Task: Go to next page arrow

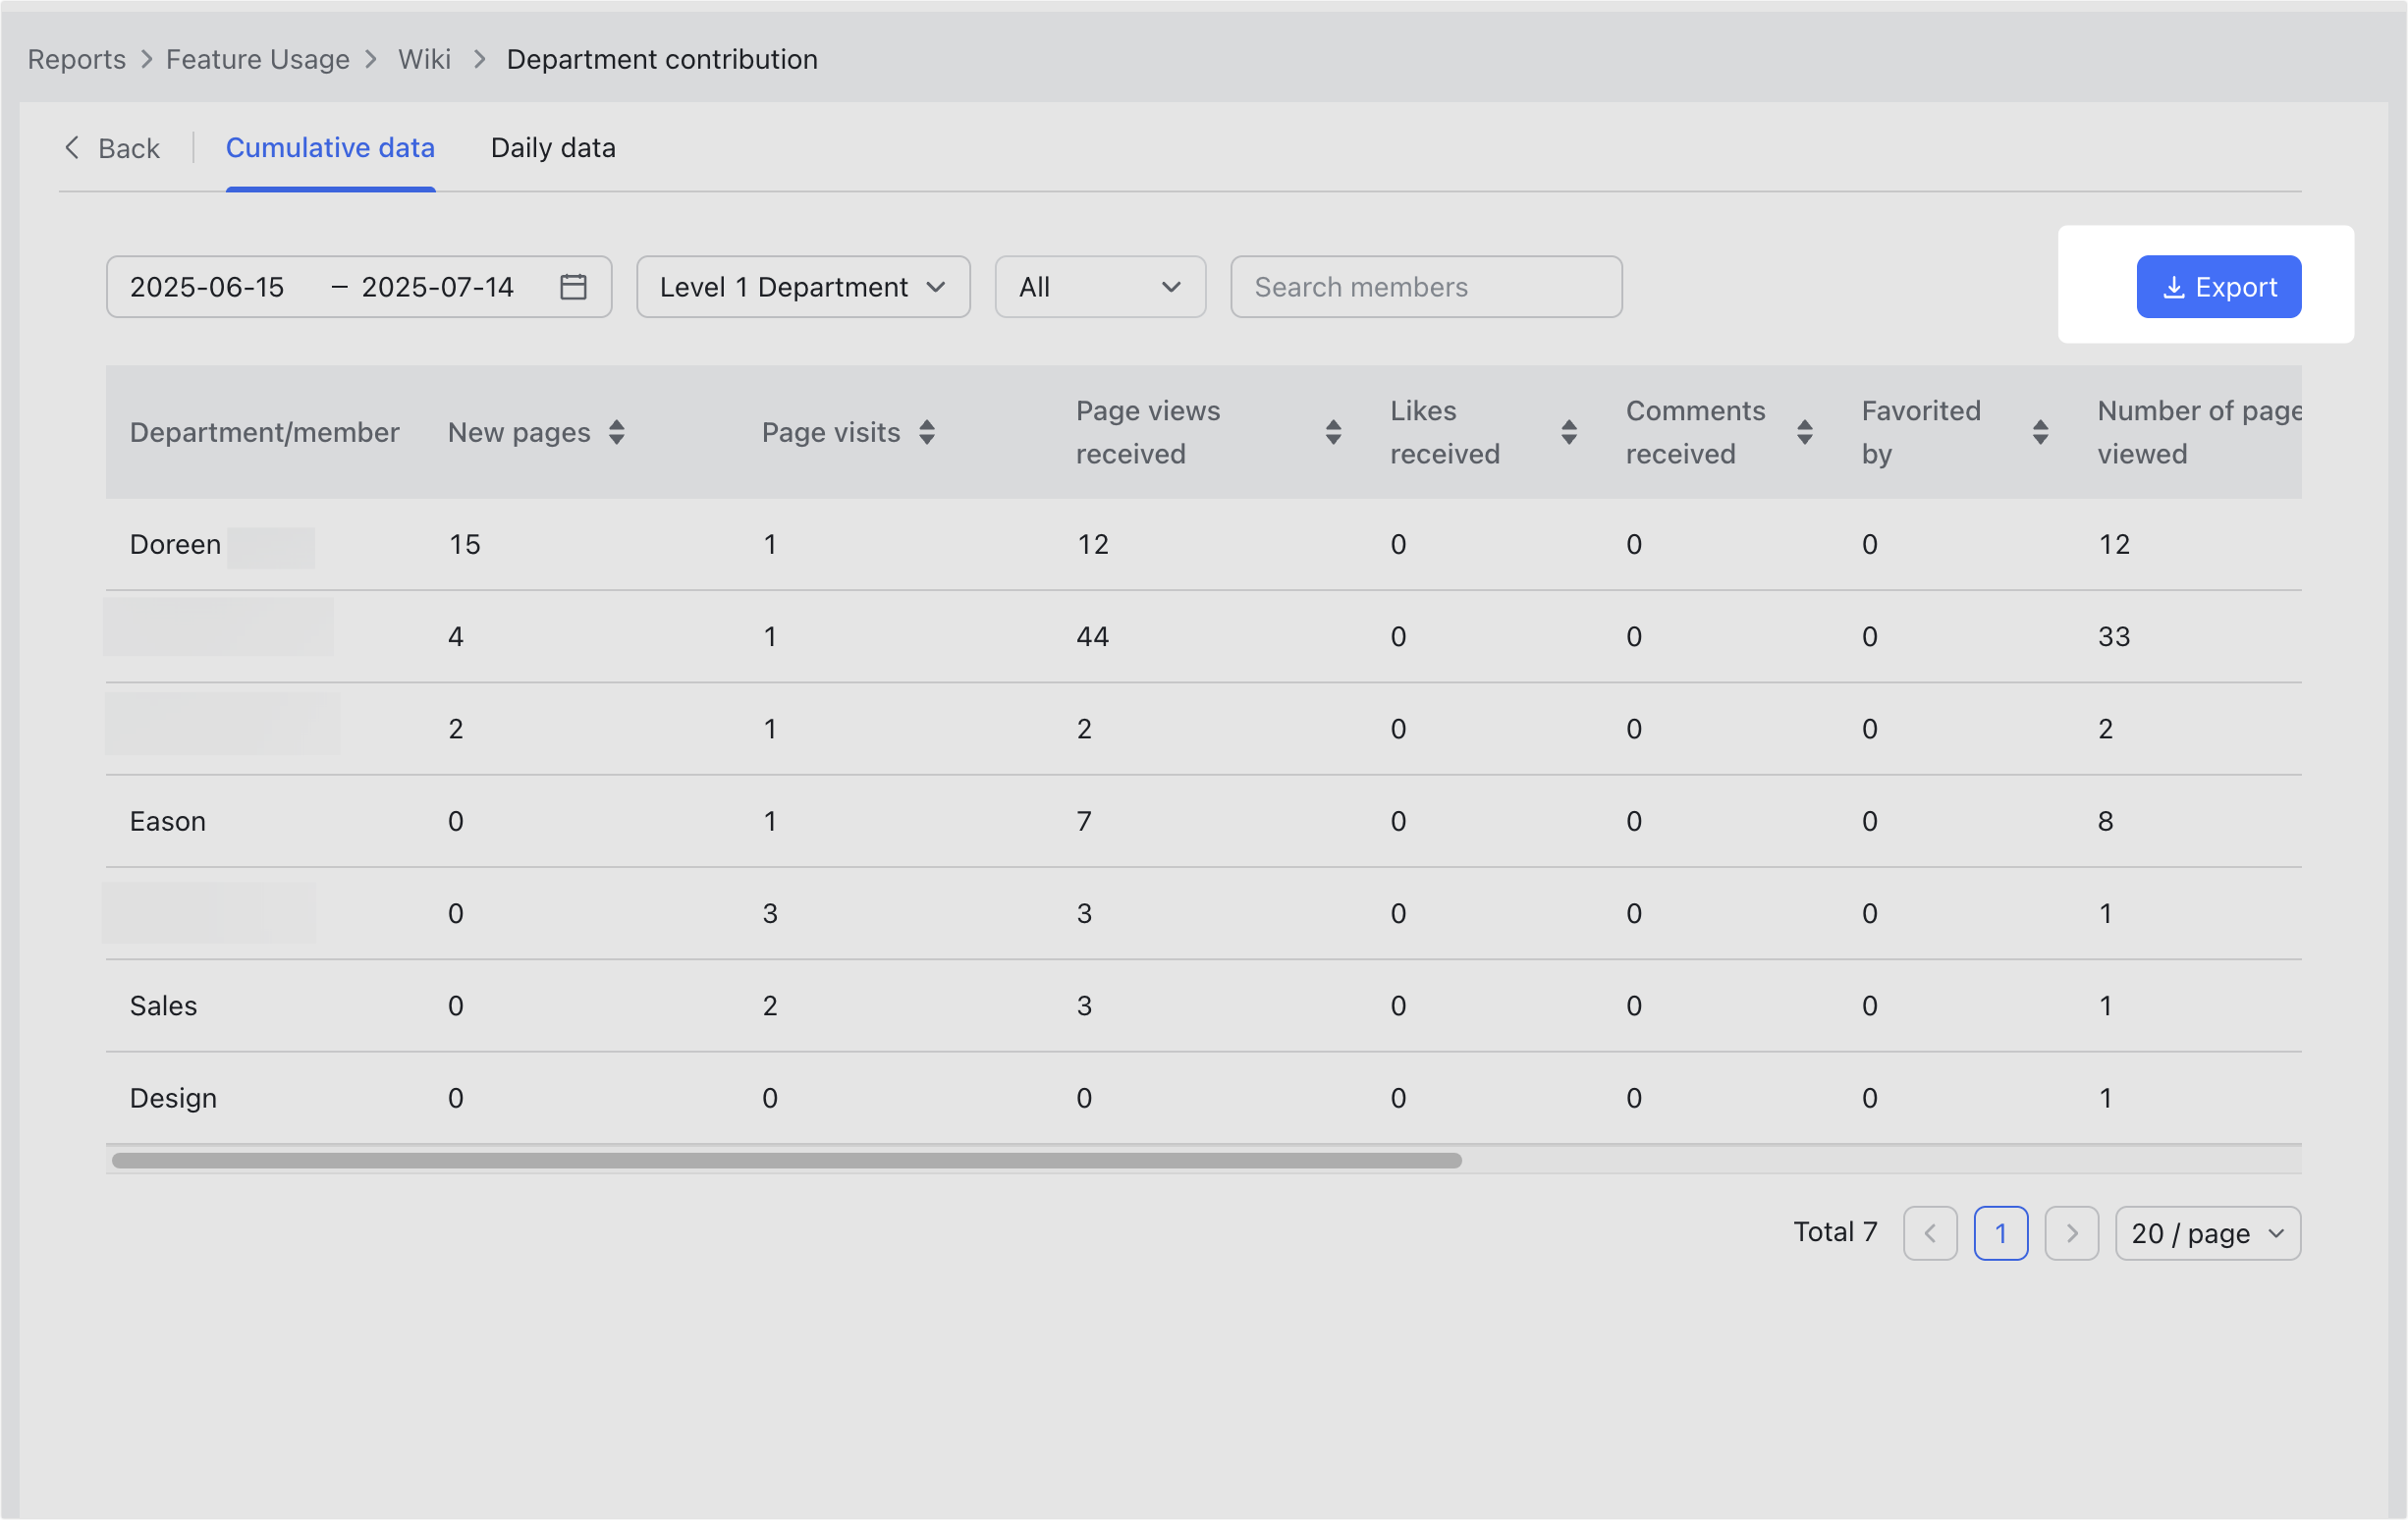Action: pos(2072,1233)
